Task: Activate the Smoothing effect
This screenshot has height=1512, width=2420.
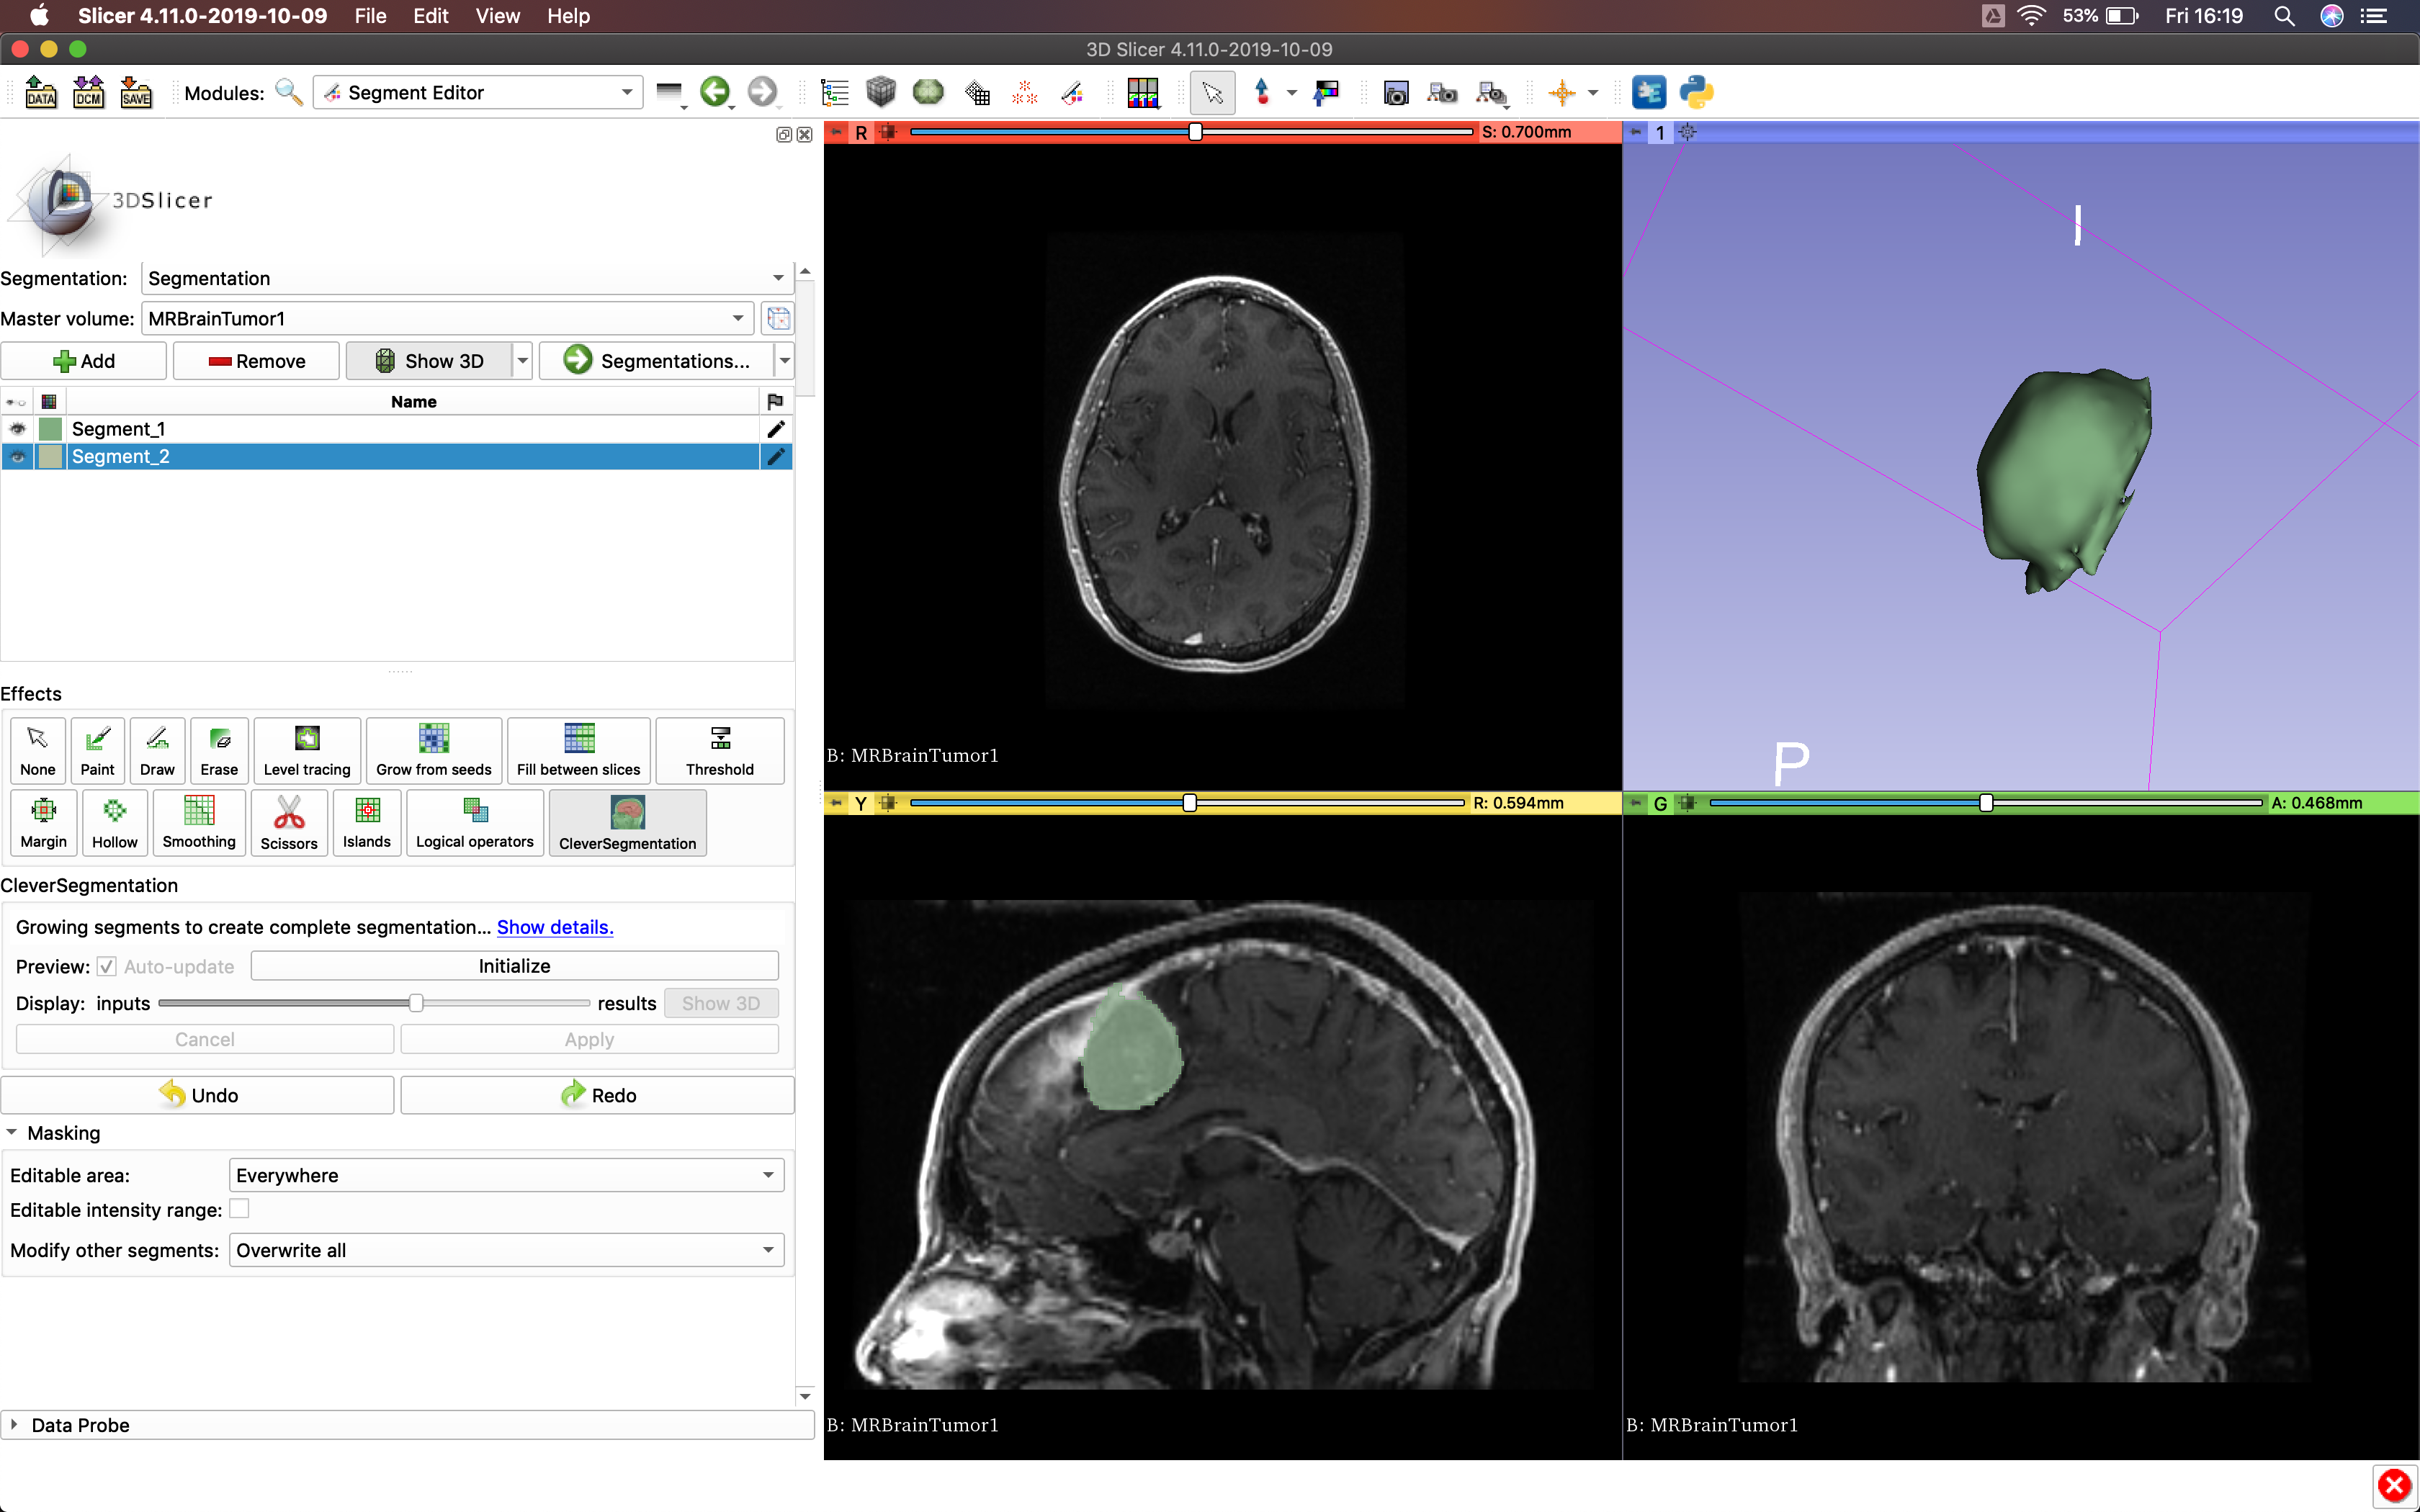Action: tap(198, 822)
